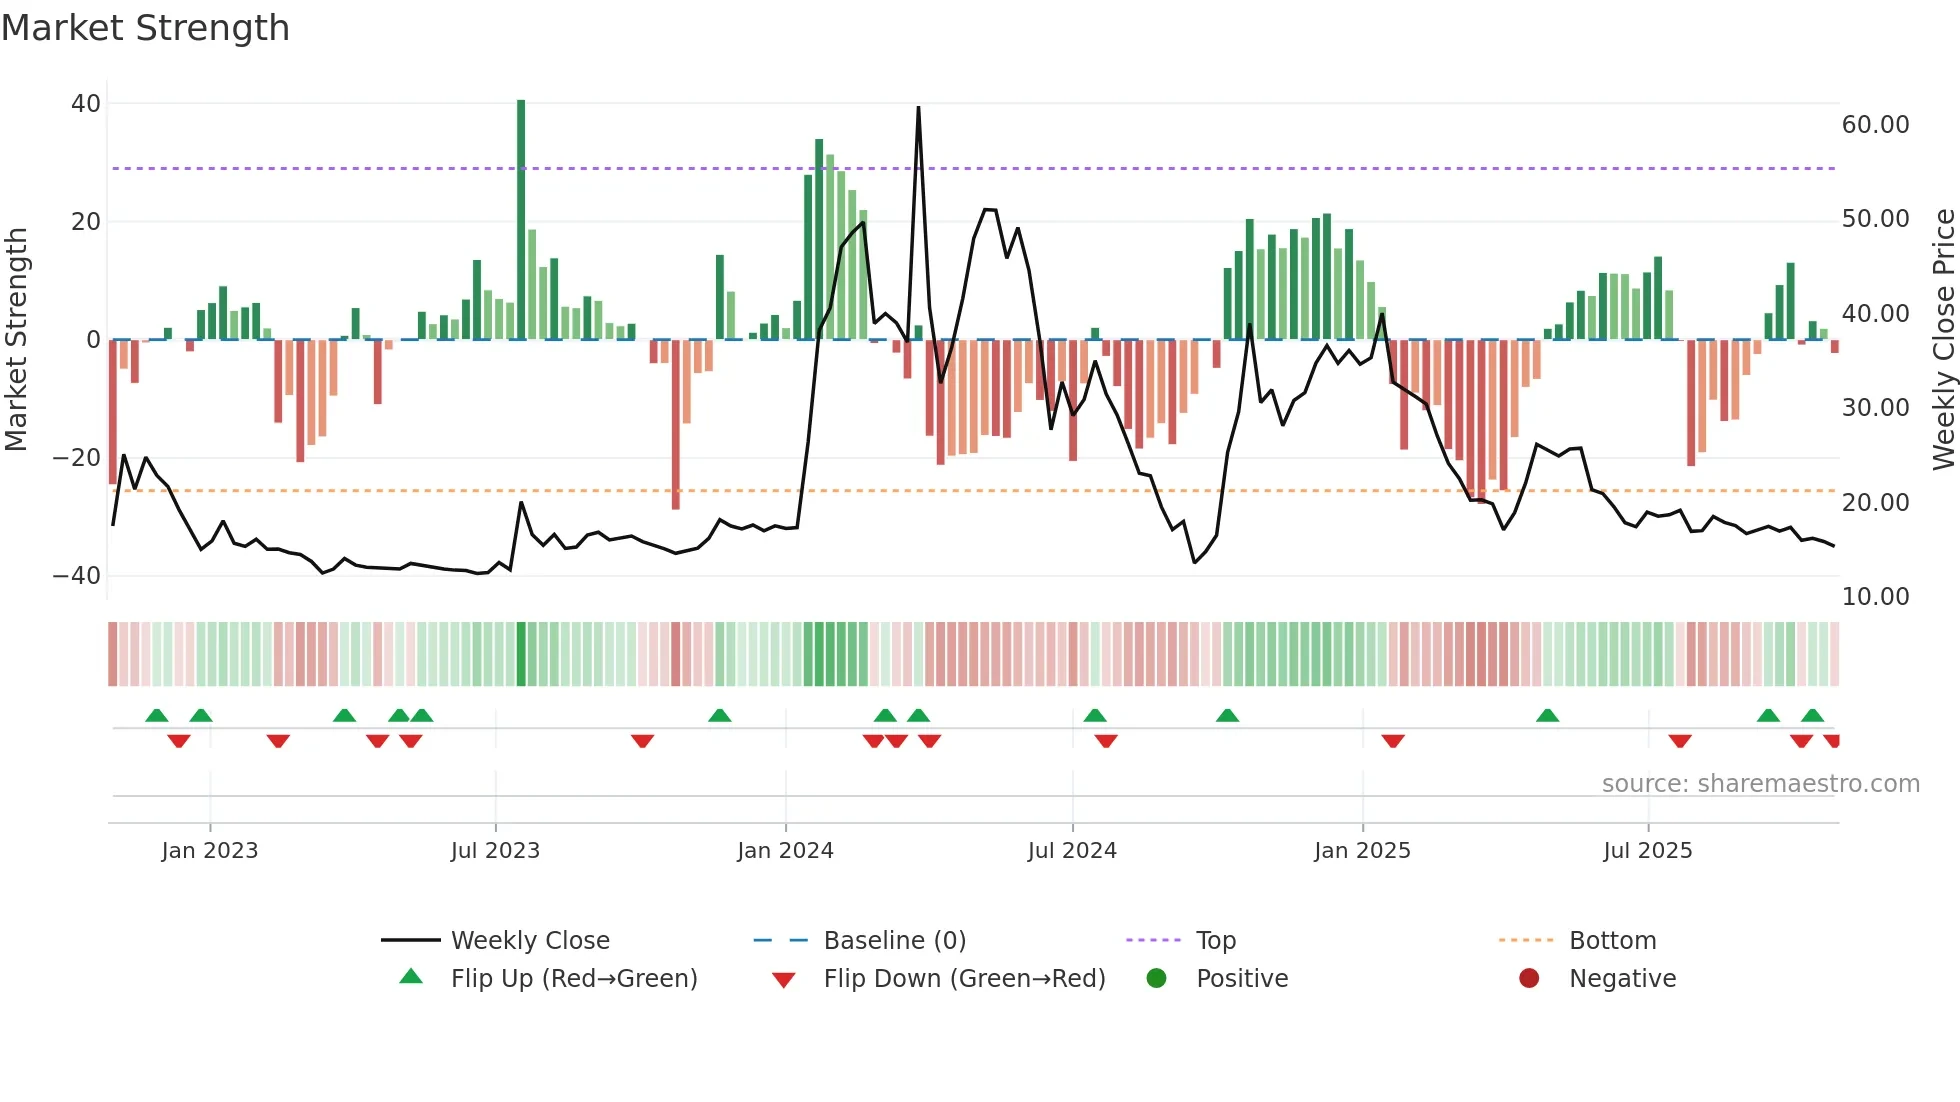Click the lone red flip marker after Jan 2025
Screen dimensions: 1960x1102
click(1393, 741)
